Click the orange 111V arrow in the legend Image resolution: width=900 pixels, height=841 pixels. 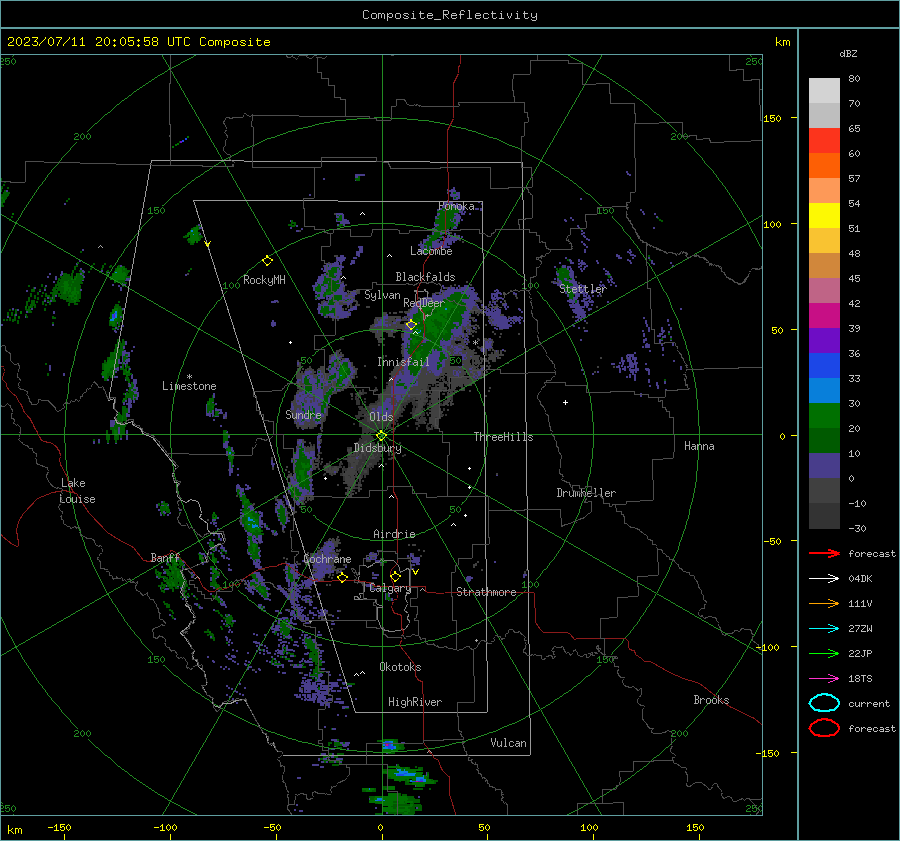(824, 603)
